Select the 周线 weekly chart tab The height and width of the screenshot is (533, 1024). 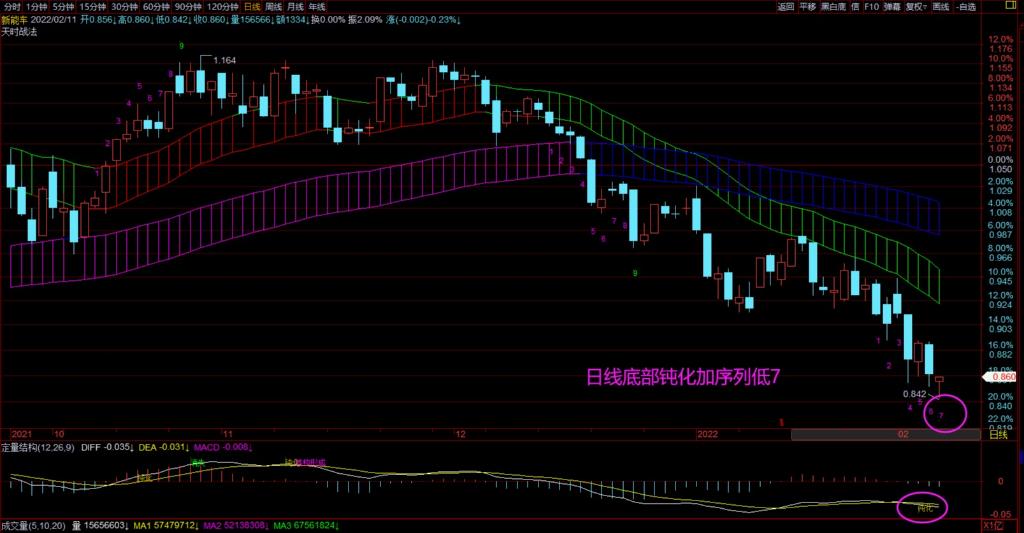[x=273, y=7]
